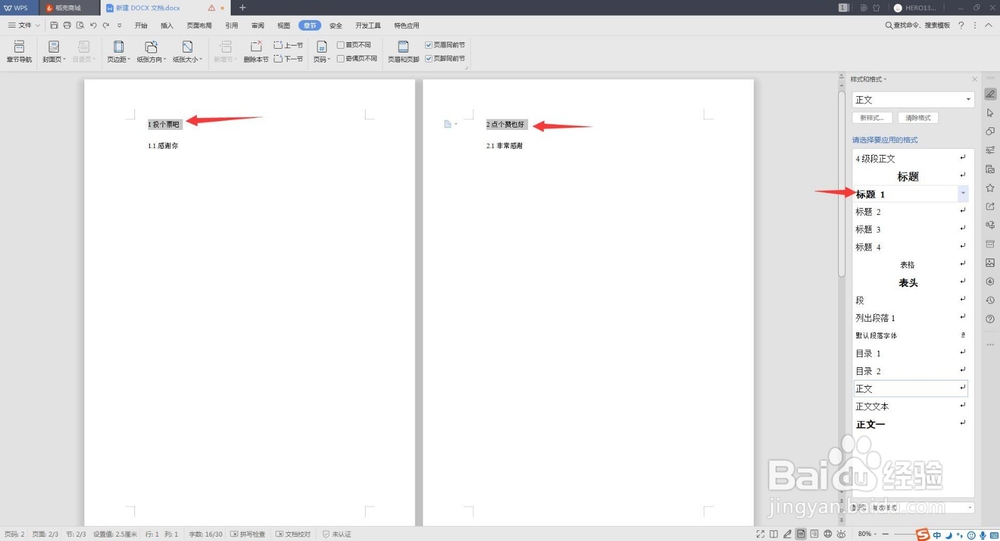Screen dimensions: 1000x541
Task: Click the 查找命令 search box
Action: pyautogui.click(x=917, y=26)
